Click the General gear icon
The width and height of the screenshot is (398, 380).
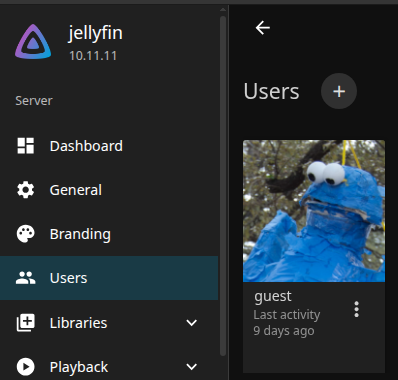pyautogui.click(x=26, y=190)
